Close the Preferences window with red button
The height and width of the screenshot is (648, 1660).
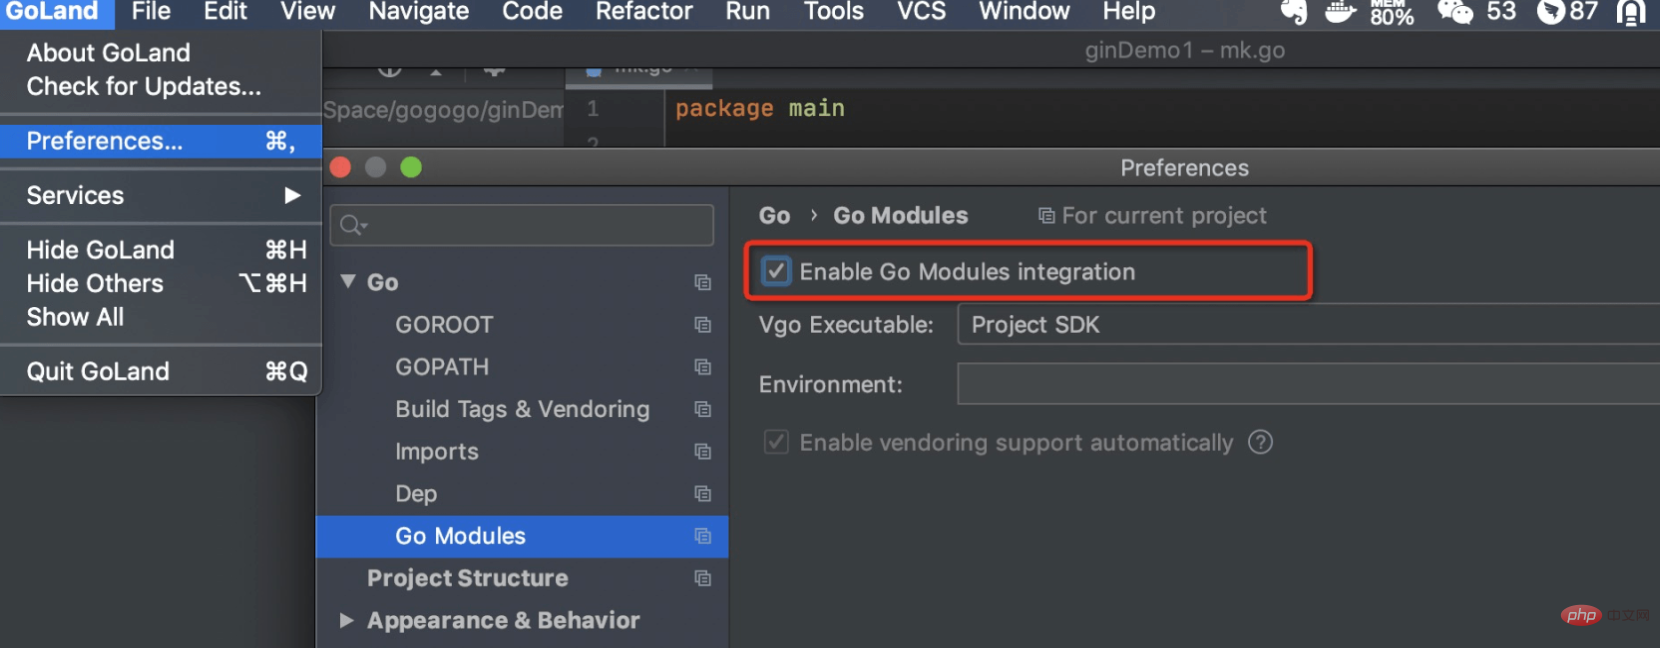341,167
